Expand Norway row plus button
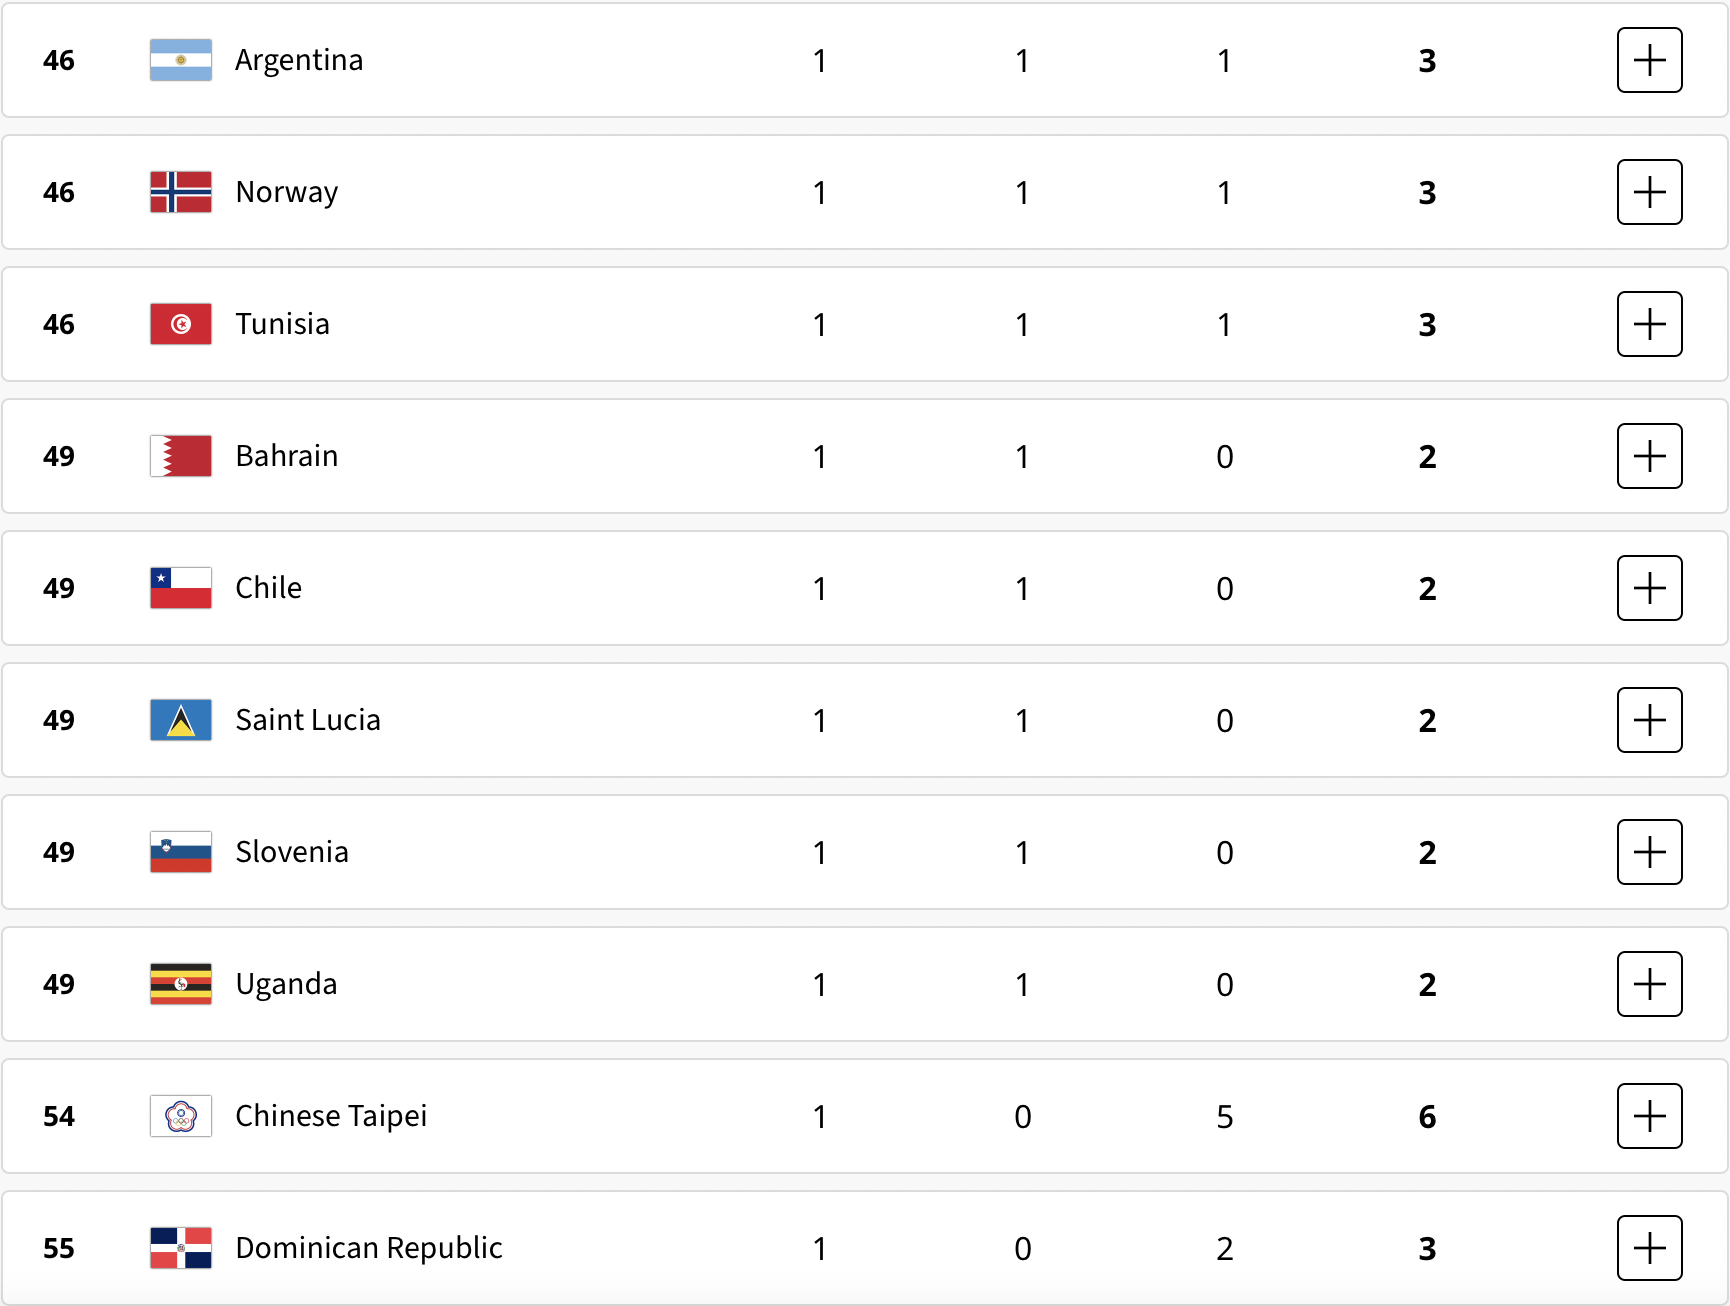 click(1649, 192)
